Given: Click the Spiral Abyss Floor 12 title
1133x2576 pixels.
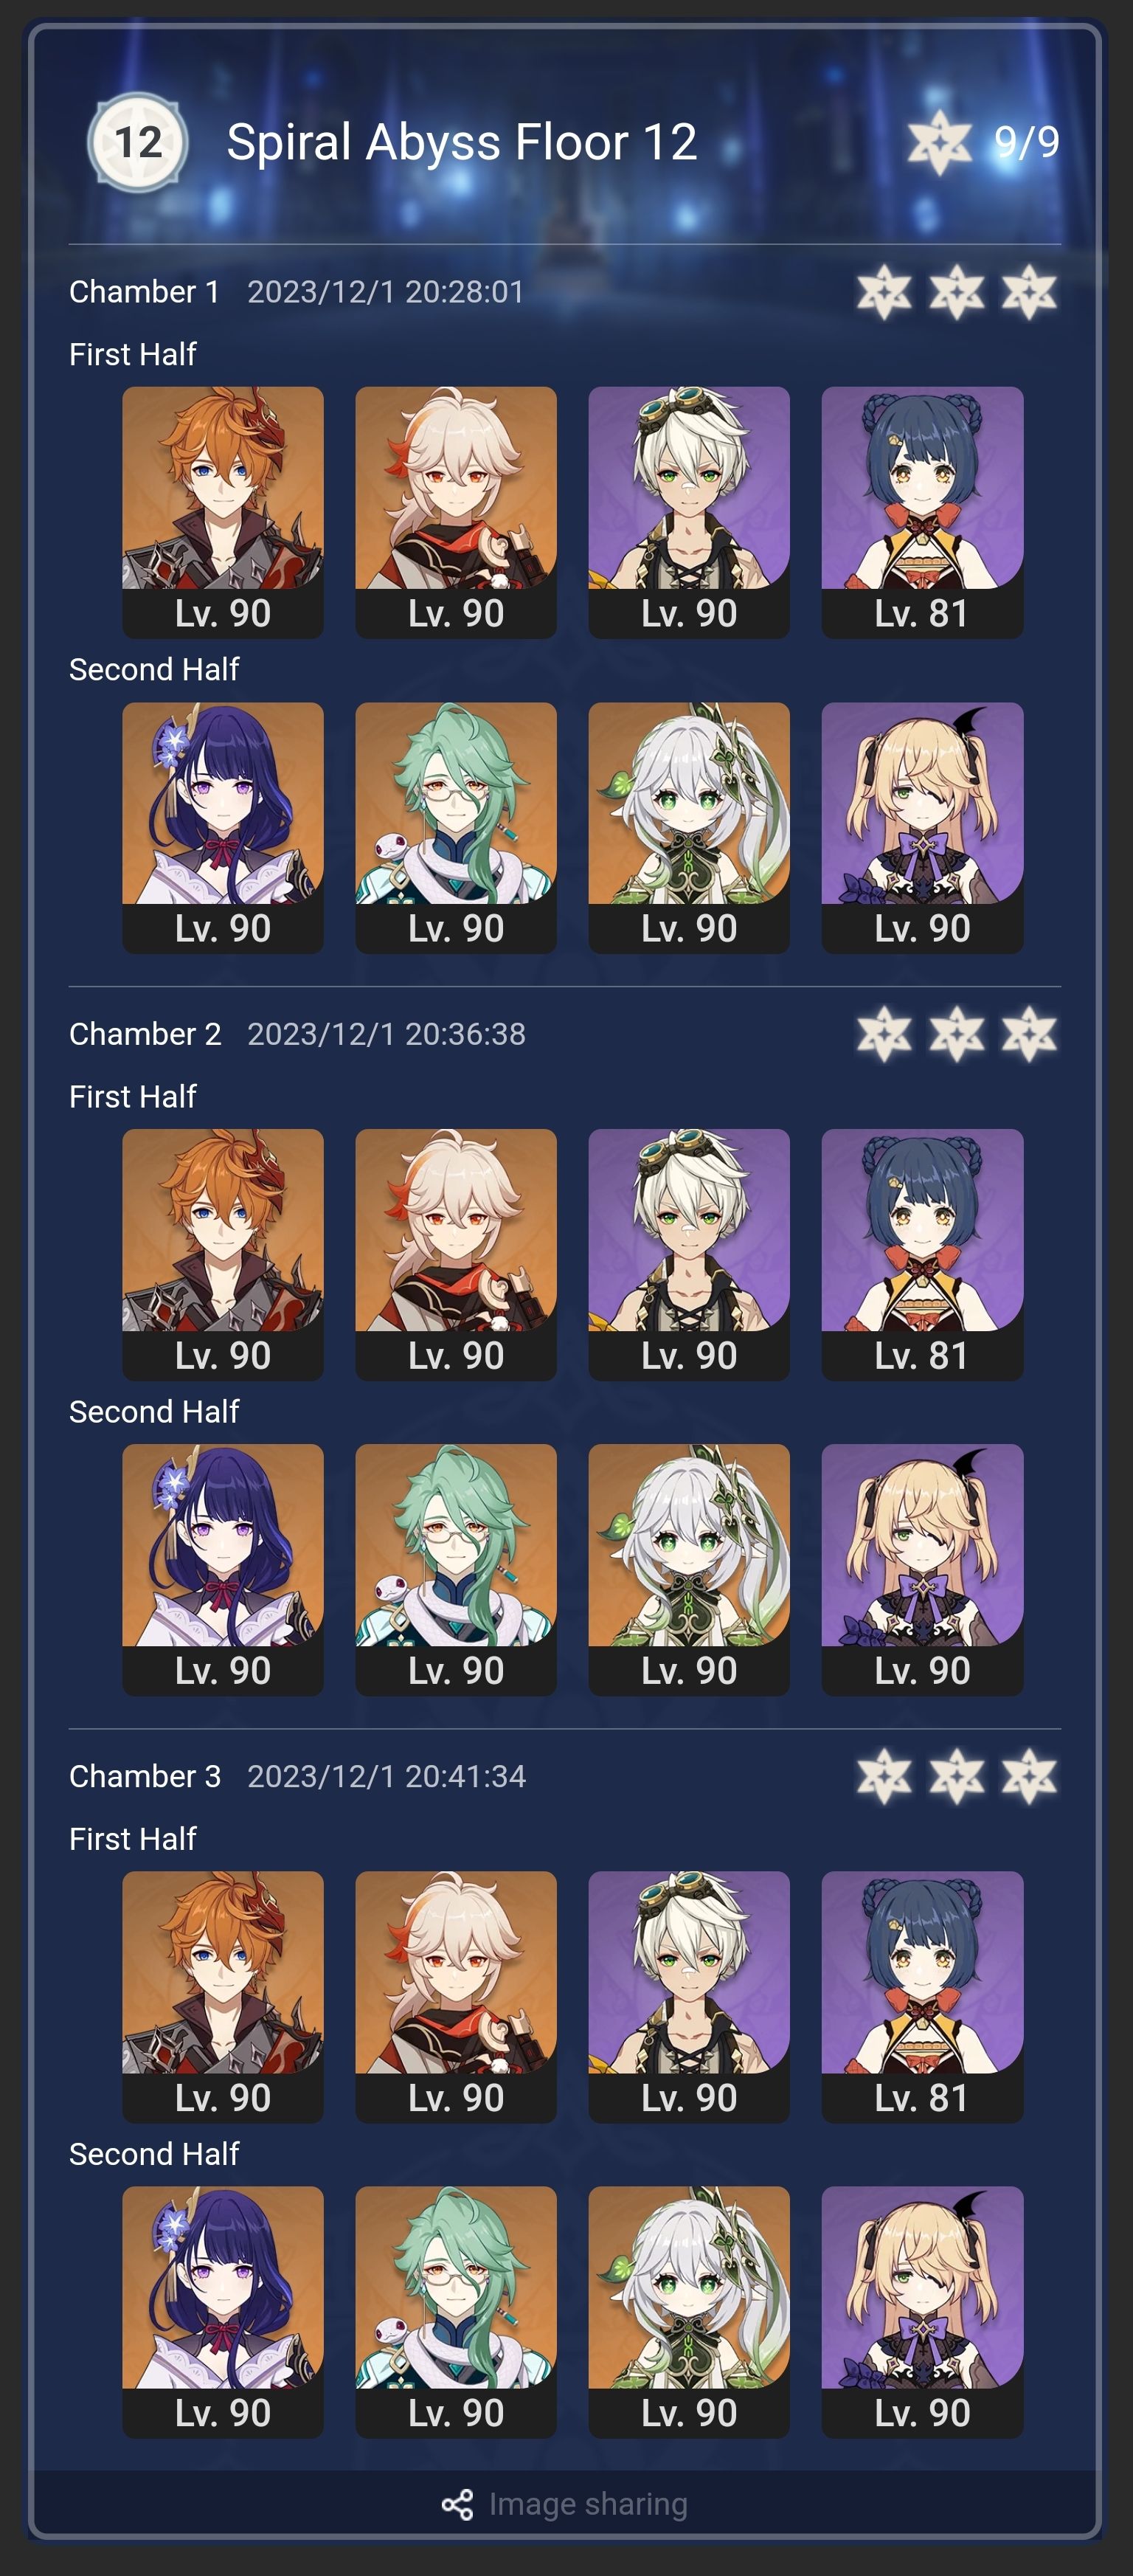Looking at the screenshot, I should [462, 142].
